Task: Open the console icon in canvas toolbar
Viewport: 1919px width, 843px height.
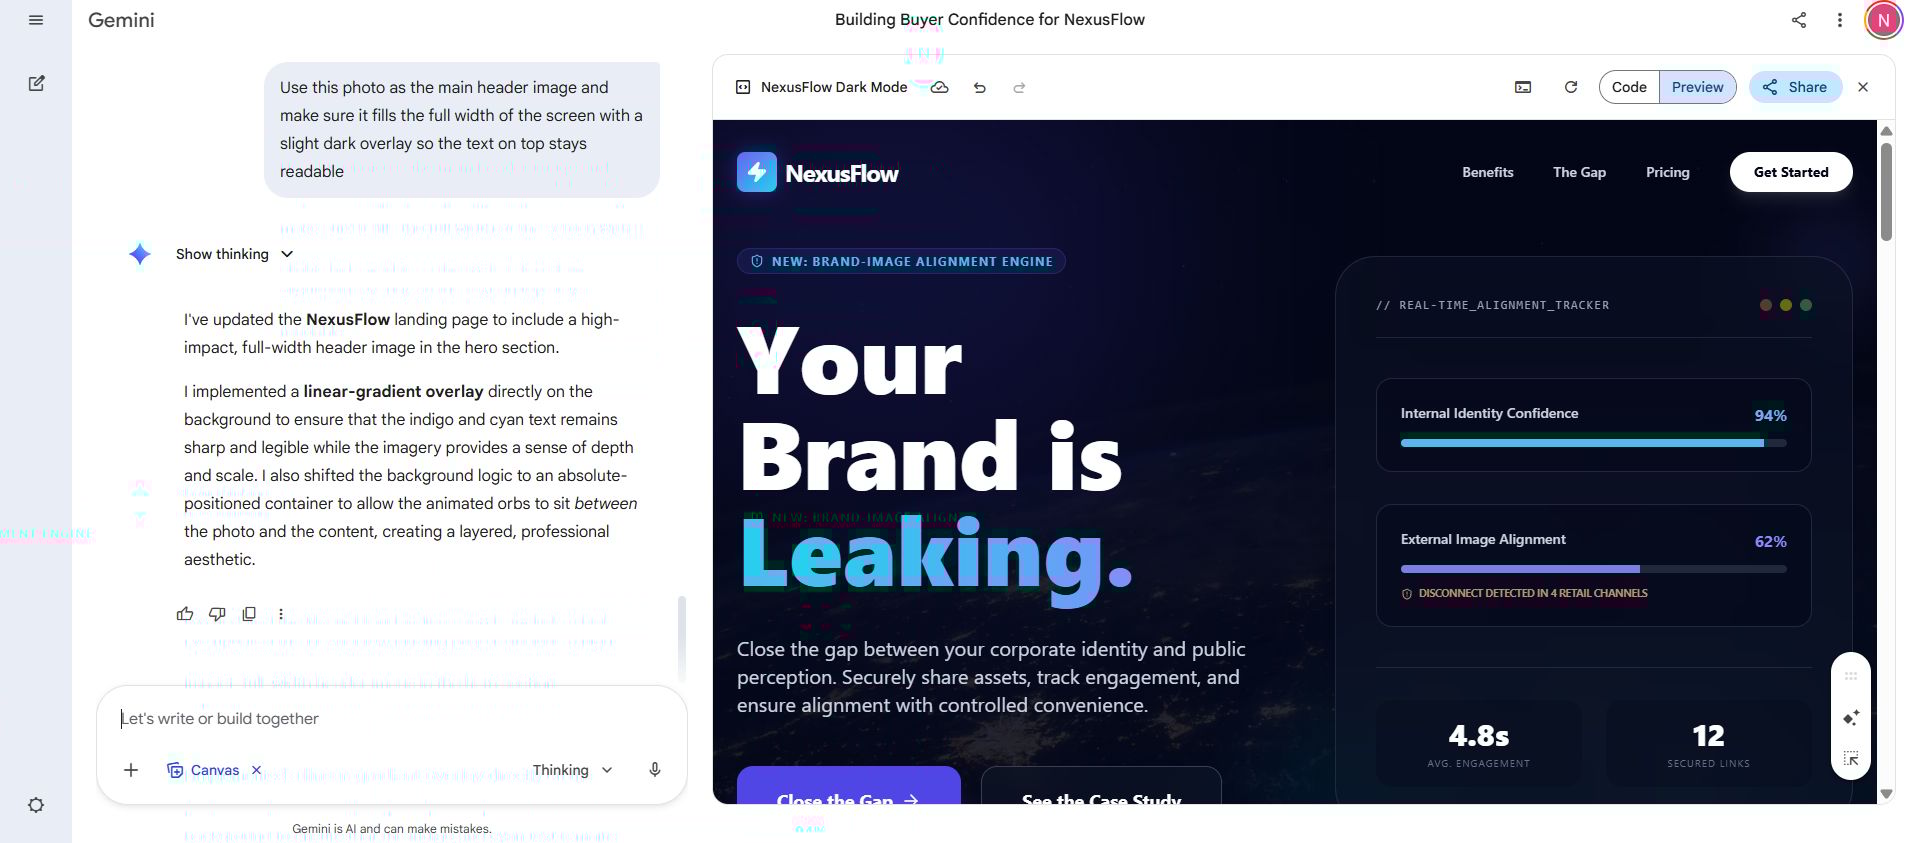Action: click(x=1523, y=88)
